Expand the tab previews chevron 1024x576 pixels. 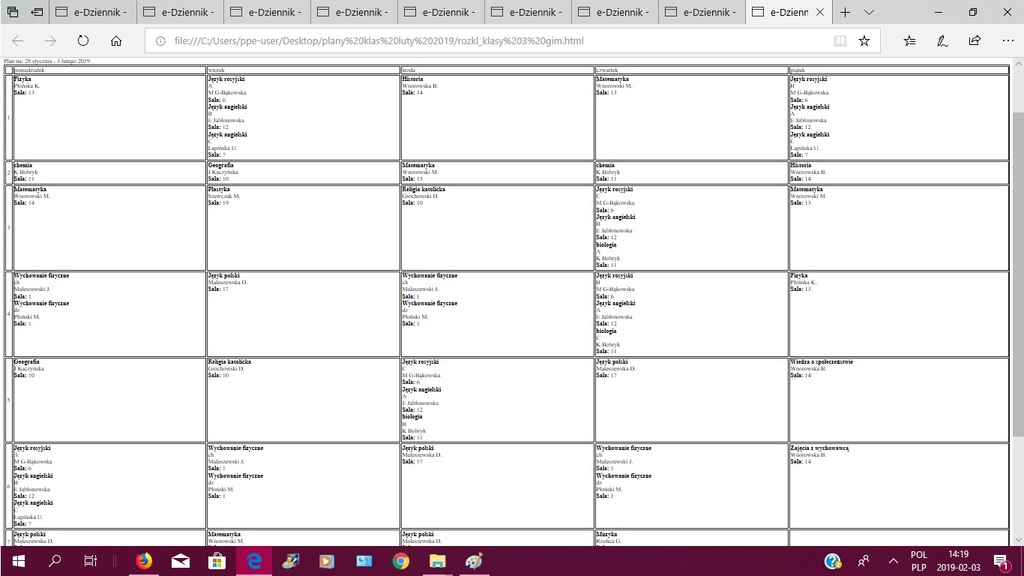tap(868, 12)
